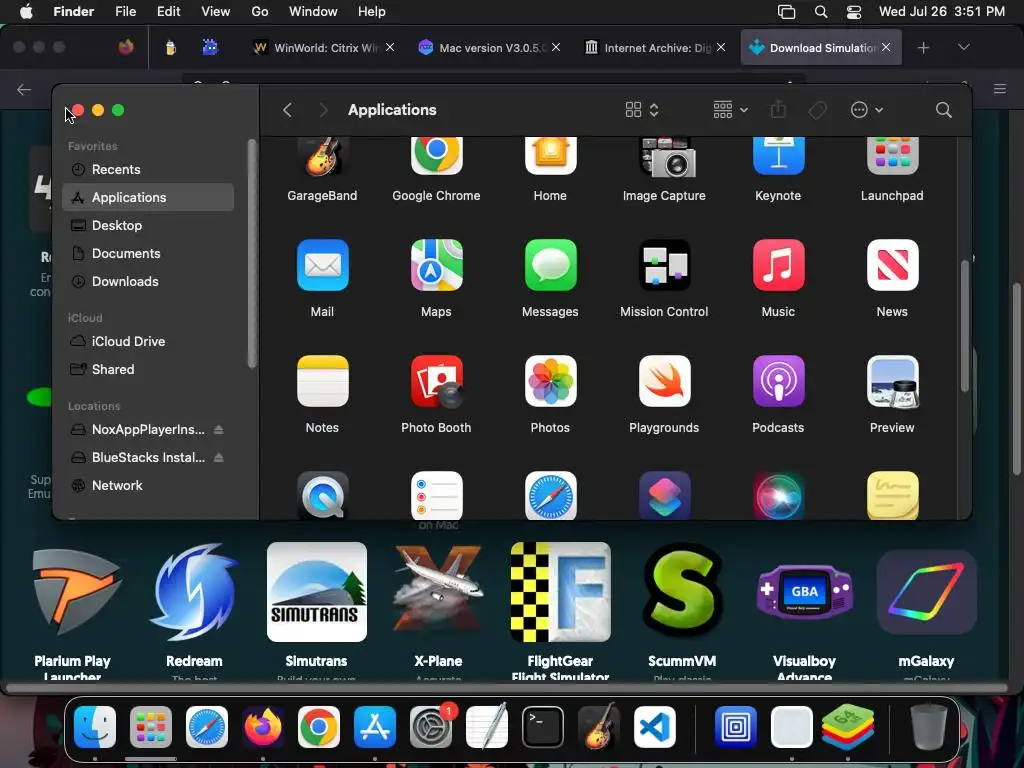The height and width of the screenshot is (768, 1024).
Task: Open the File menu
Action: tap(125, 11)
